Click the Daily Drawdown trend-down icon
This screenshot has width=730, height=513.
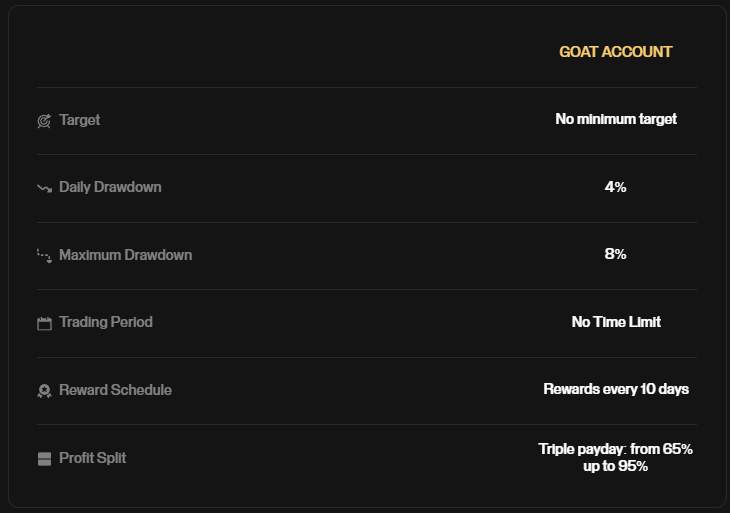pyautogui.click(x=44, y=188)
